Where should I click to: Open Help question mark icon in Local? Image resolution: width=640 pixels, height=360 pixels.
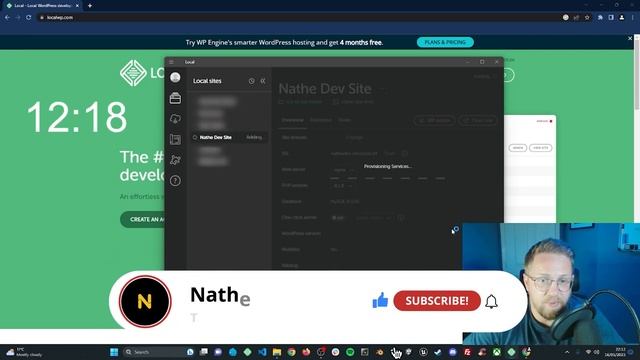pyautogui.click(x=175, y=180)
